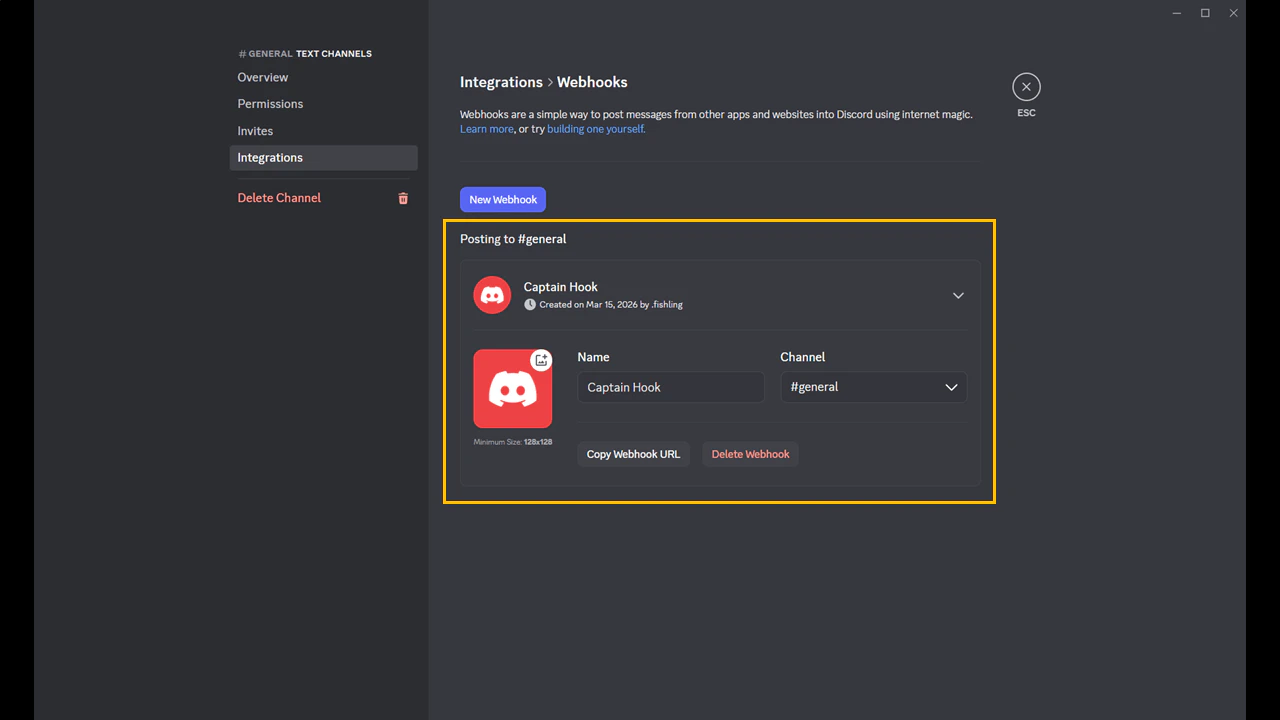This screenshot has width=1280, height=720.
Task: Create a New Webhook
Action: coord(502,199)
